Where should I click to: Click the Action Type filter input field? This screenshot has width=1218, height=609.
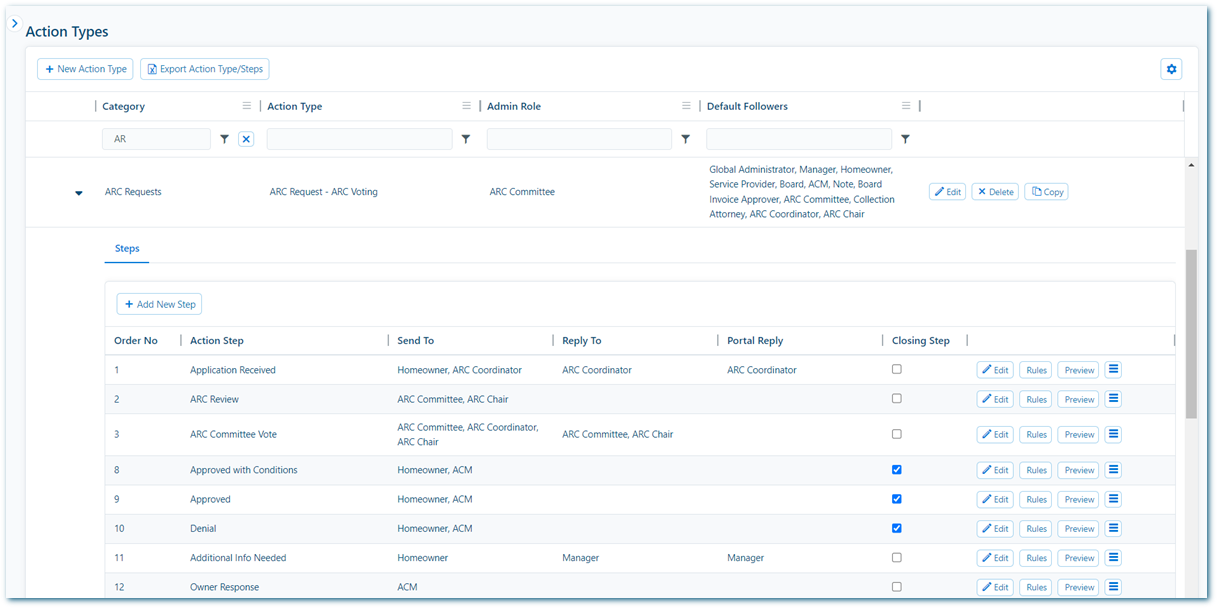pos(359,140)
